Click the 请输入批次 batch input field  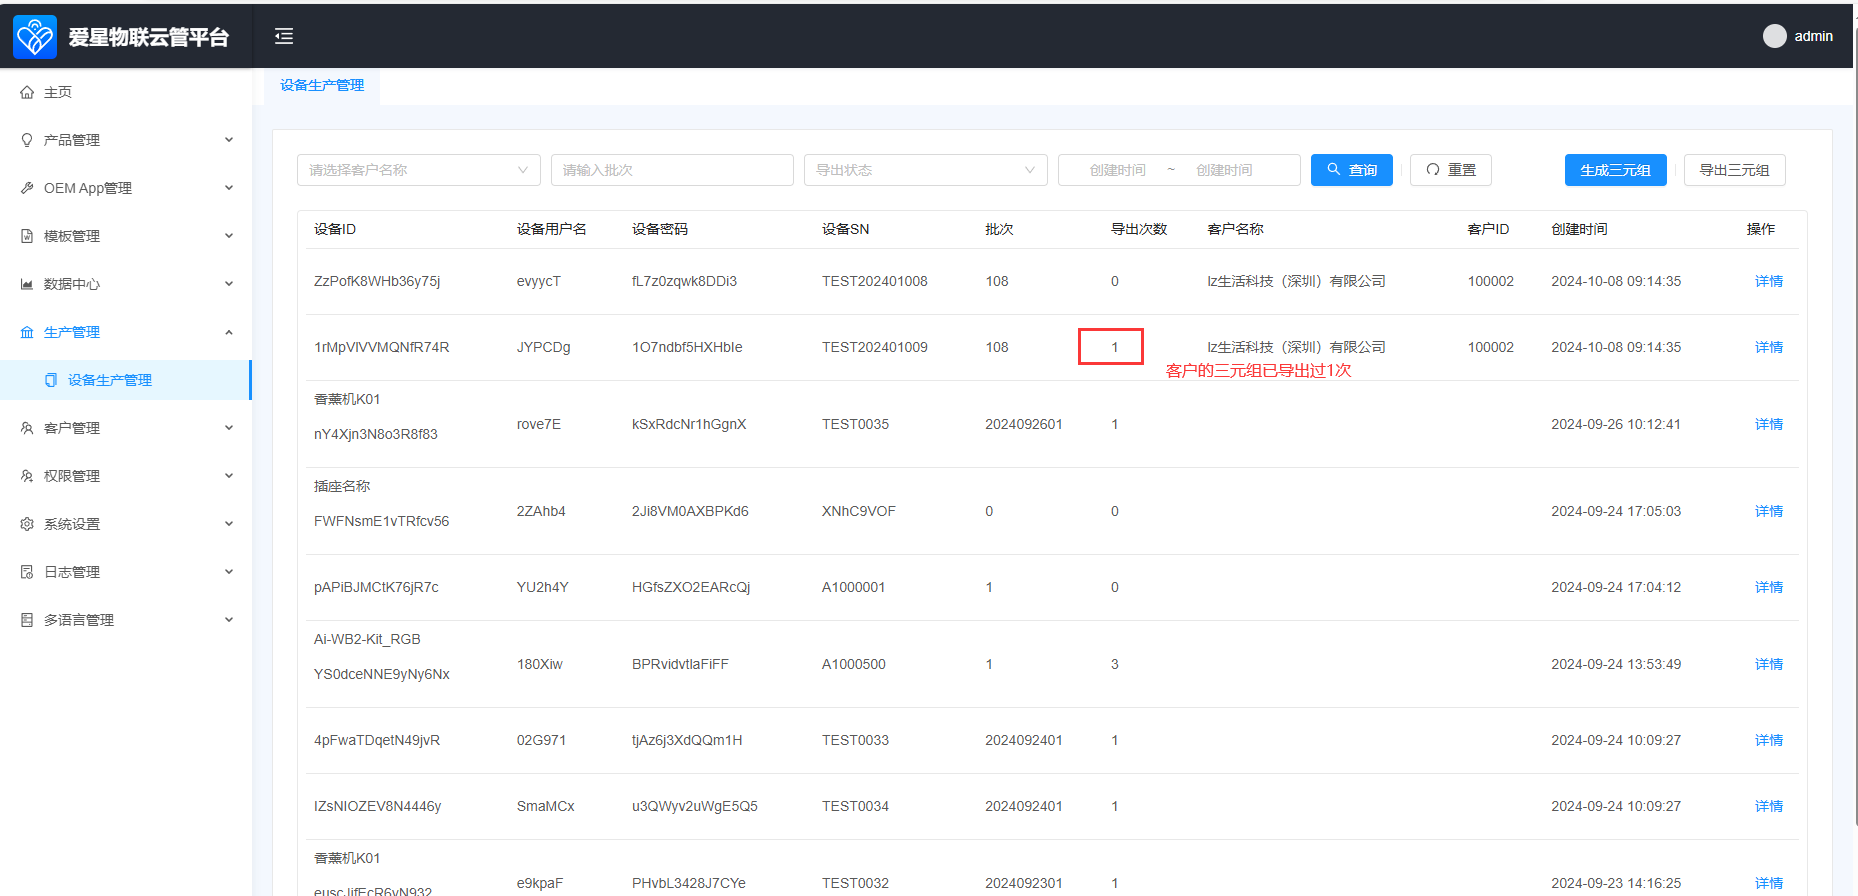point(672,170)
